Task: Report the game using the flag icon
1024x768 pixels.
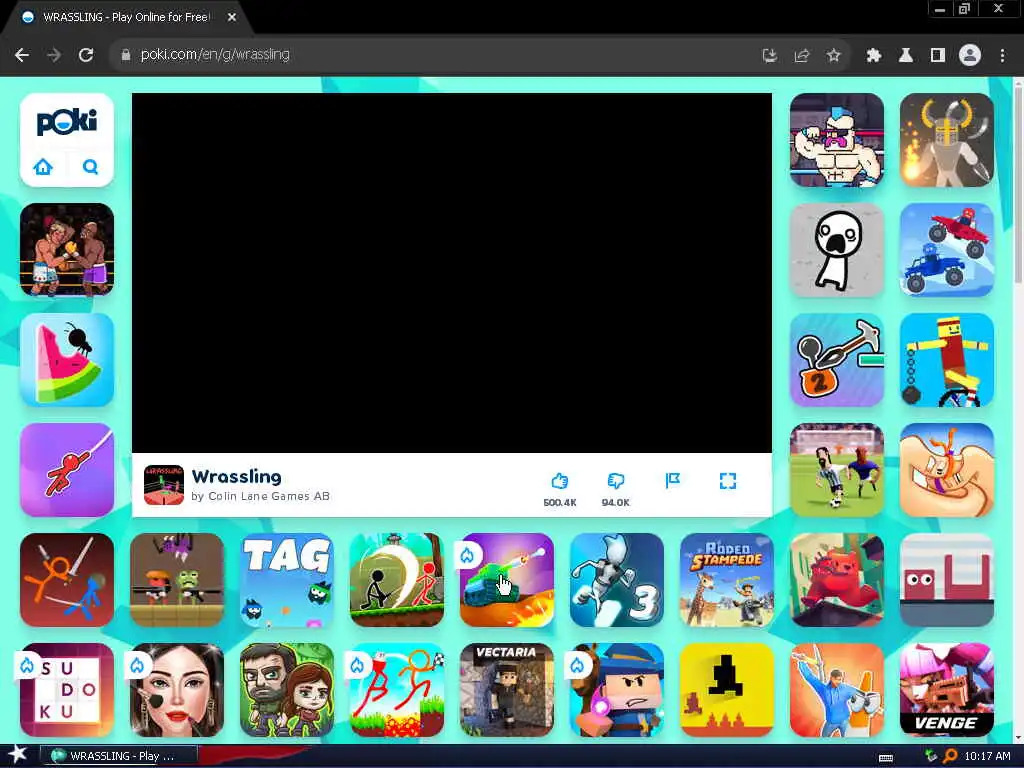Action: [x=673, y=481]
